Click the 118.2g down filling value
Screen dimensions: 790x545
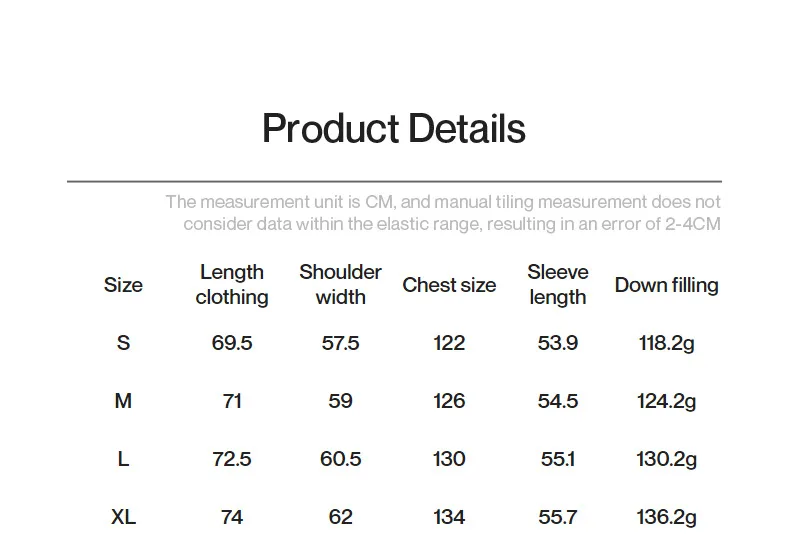(666, 343)
